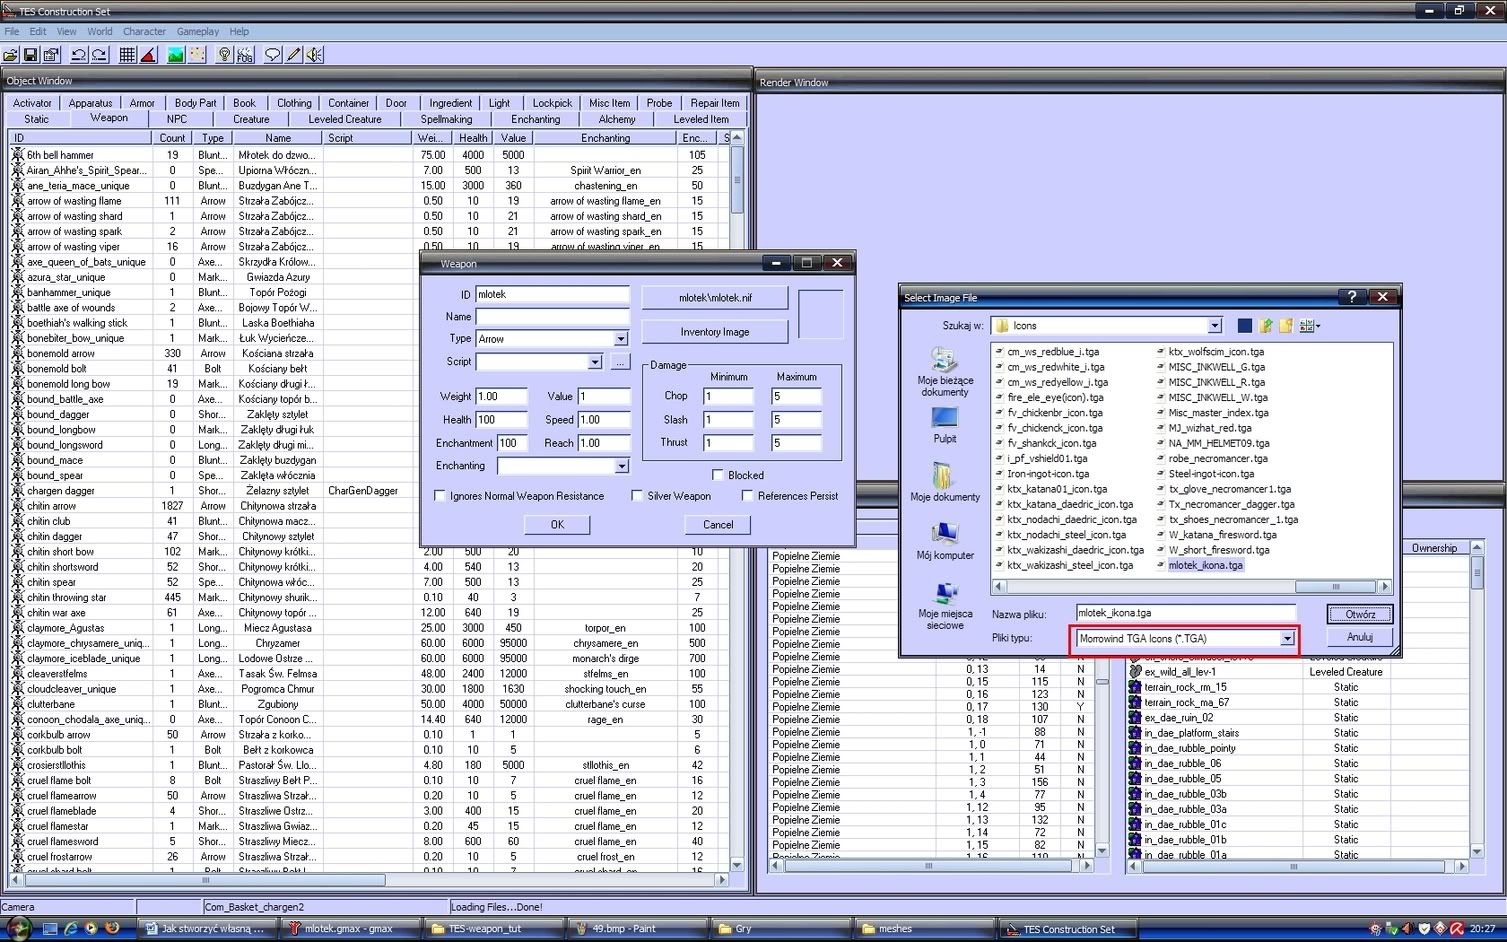
Task: Open sound editor speaker icon
Action: pyautogui.click(x=314, y=55)
